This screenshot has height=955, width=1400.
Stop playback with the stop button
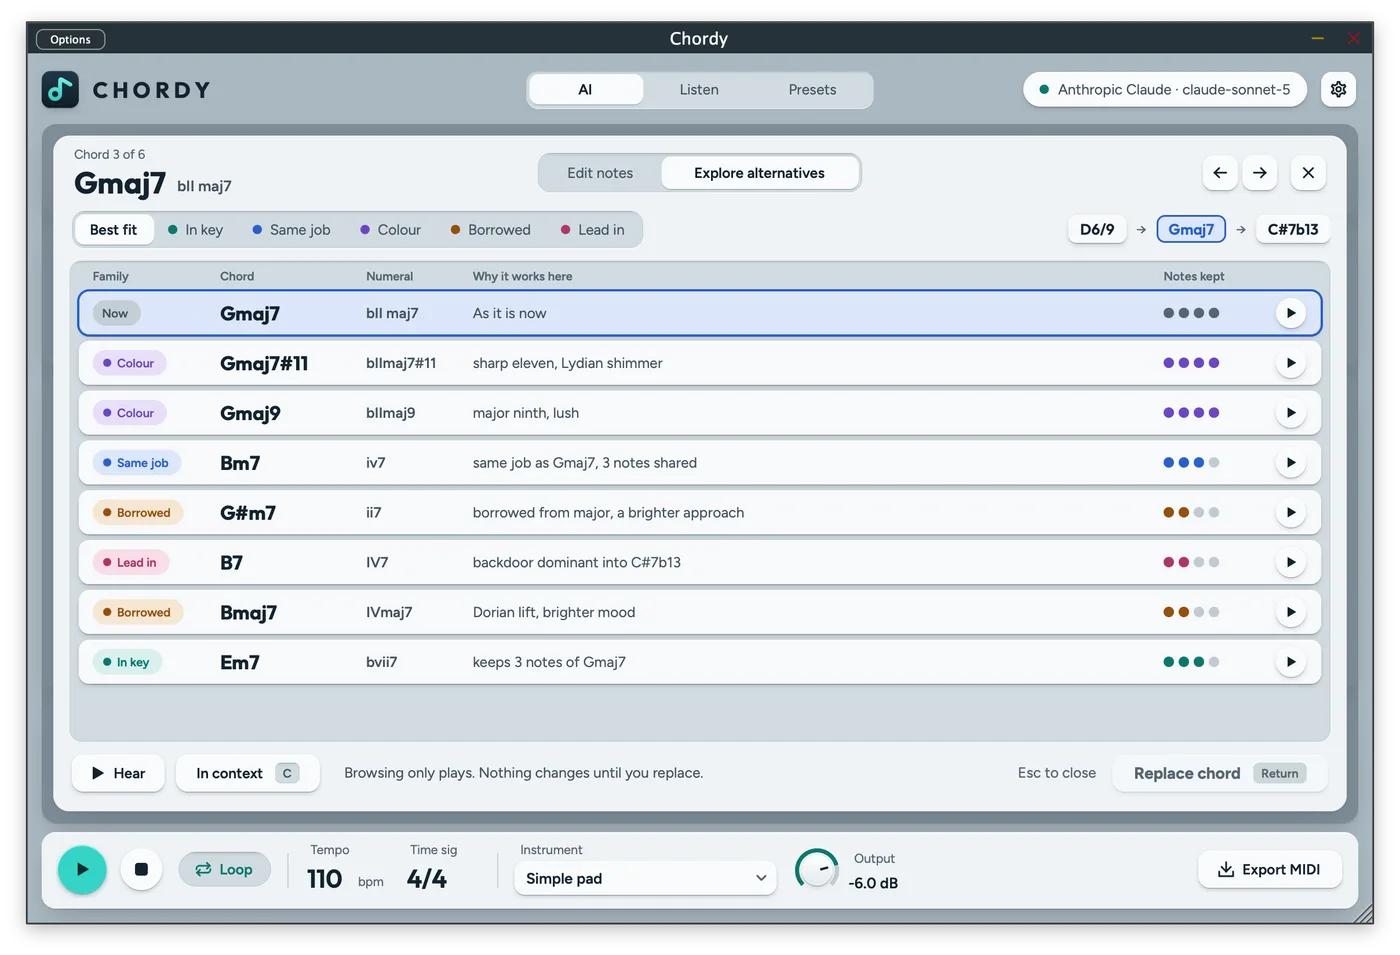click(x=141, y=870)
